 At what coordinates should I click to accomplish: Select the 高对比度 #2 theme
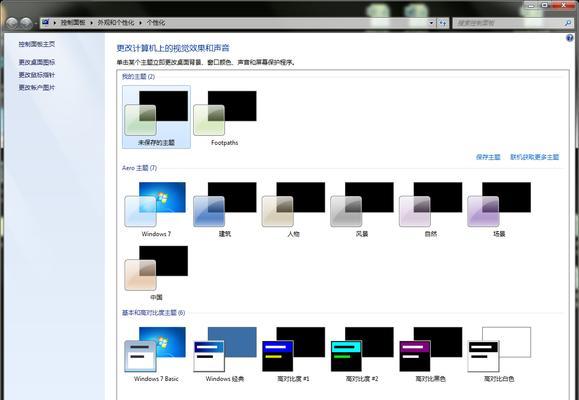pos(362,354)
